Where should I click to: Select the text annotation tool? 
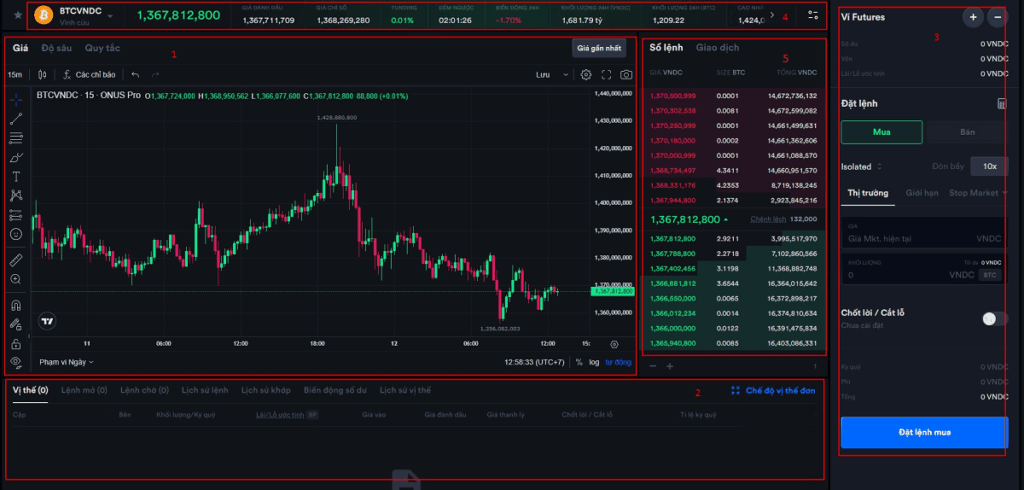16,176
